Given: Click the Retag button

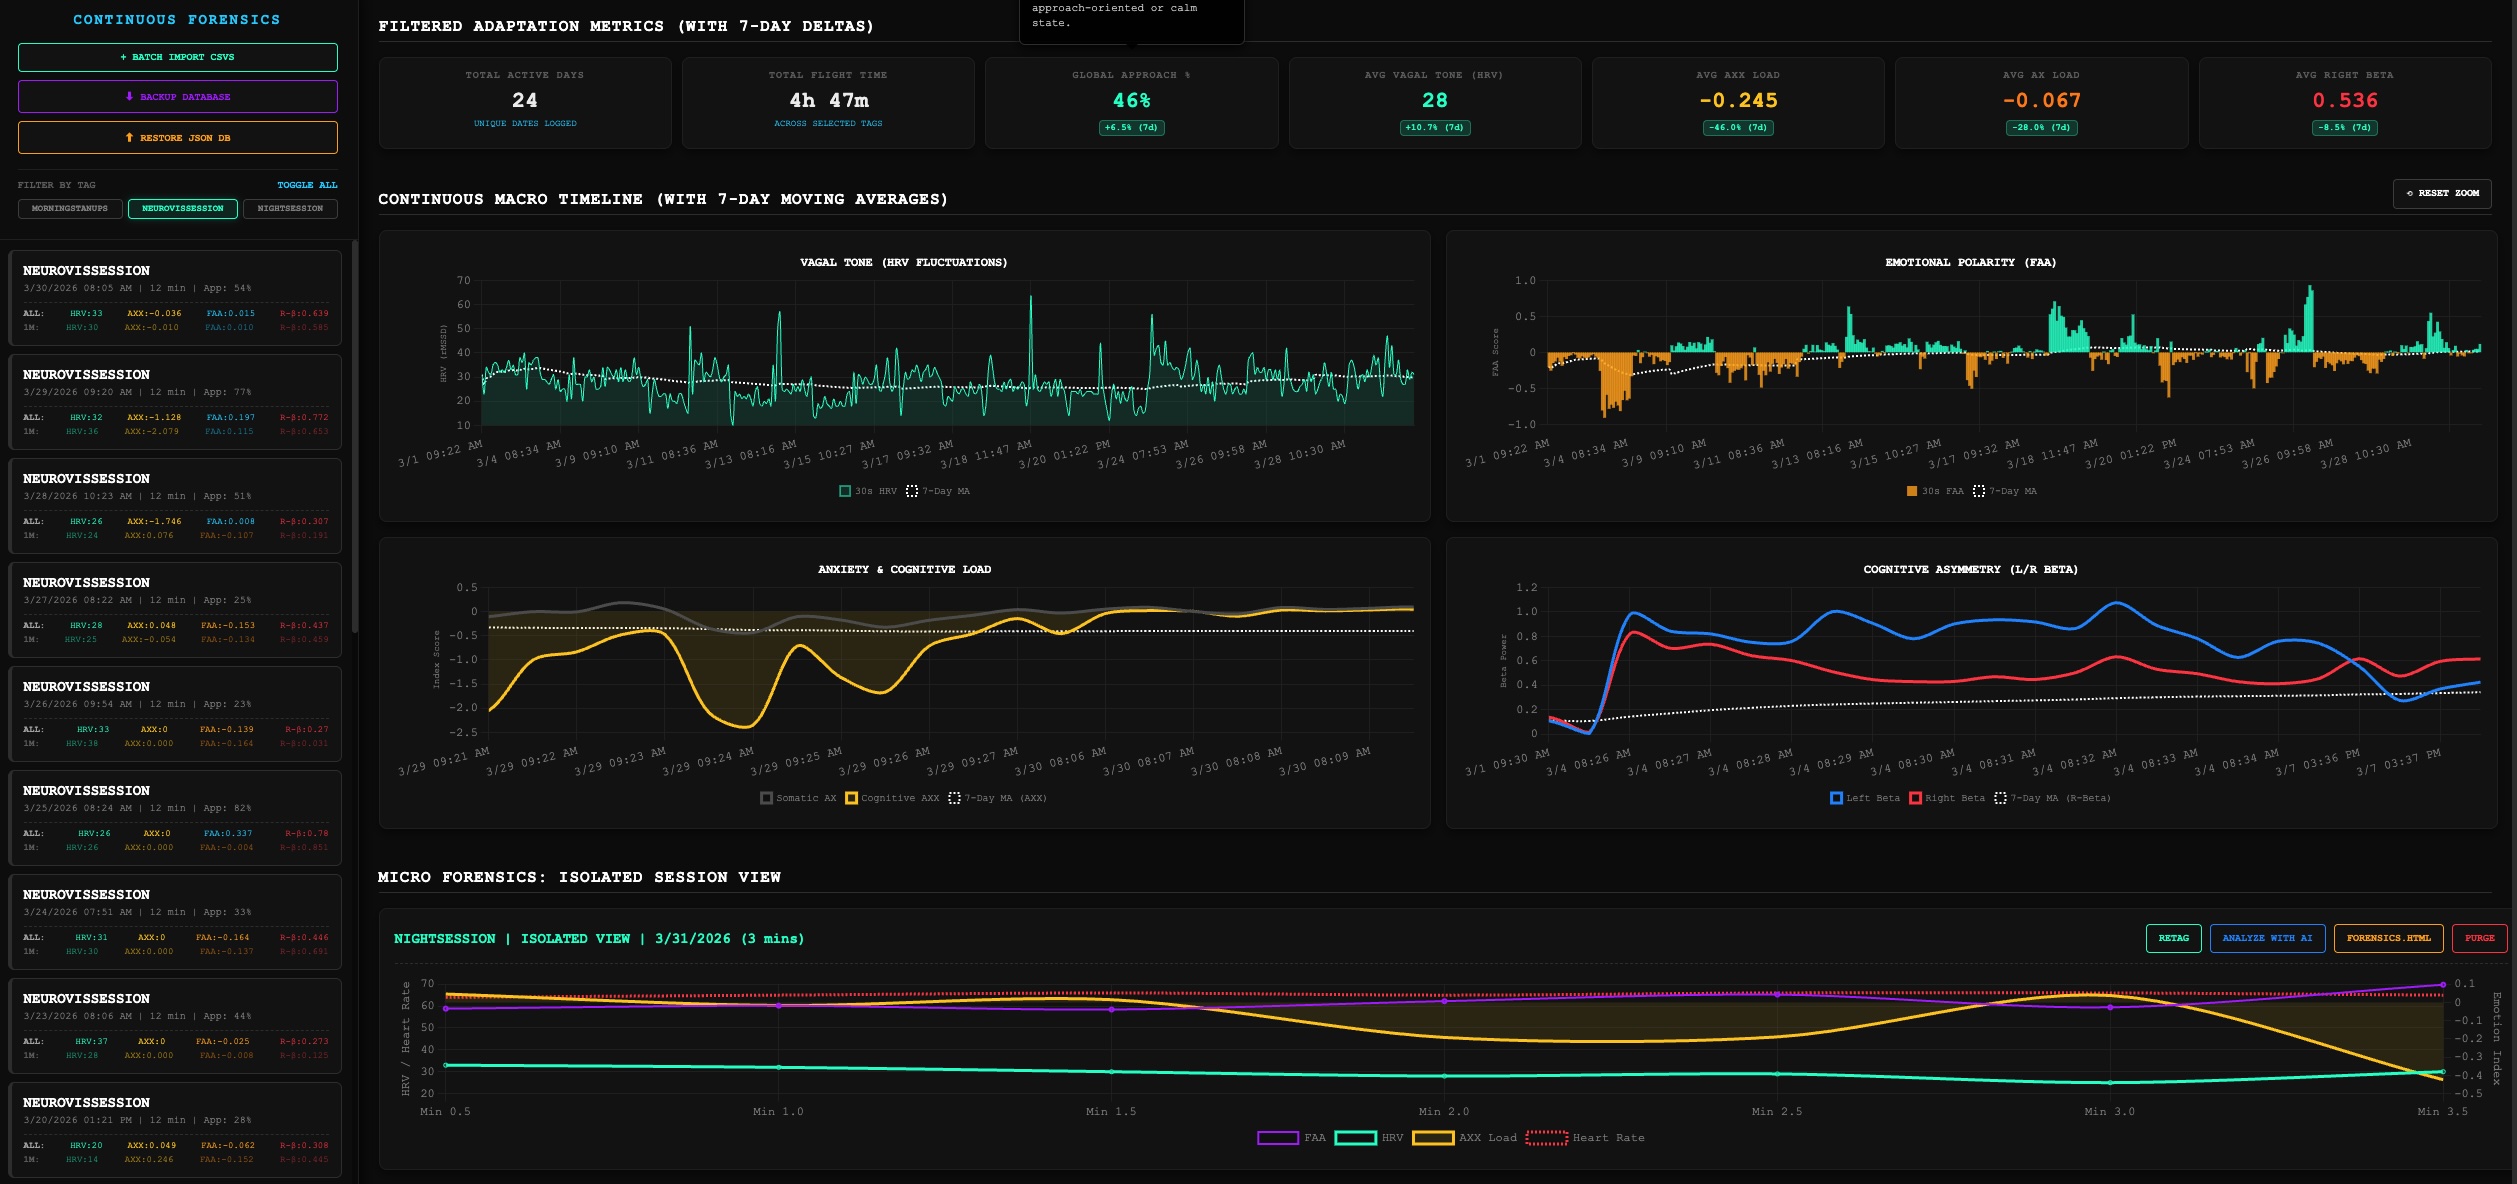Looking at the screenshot, I should tap(2174, 938).
